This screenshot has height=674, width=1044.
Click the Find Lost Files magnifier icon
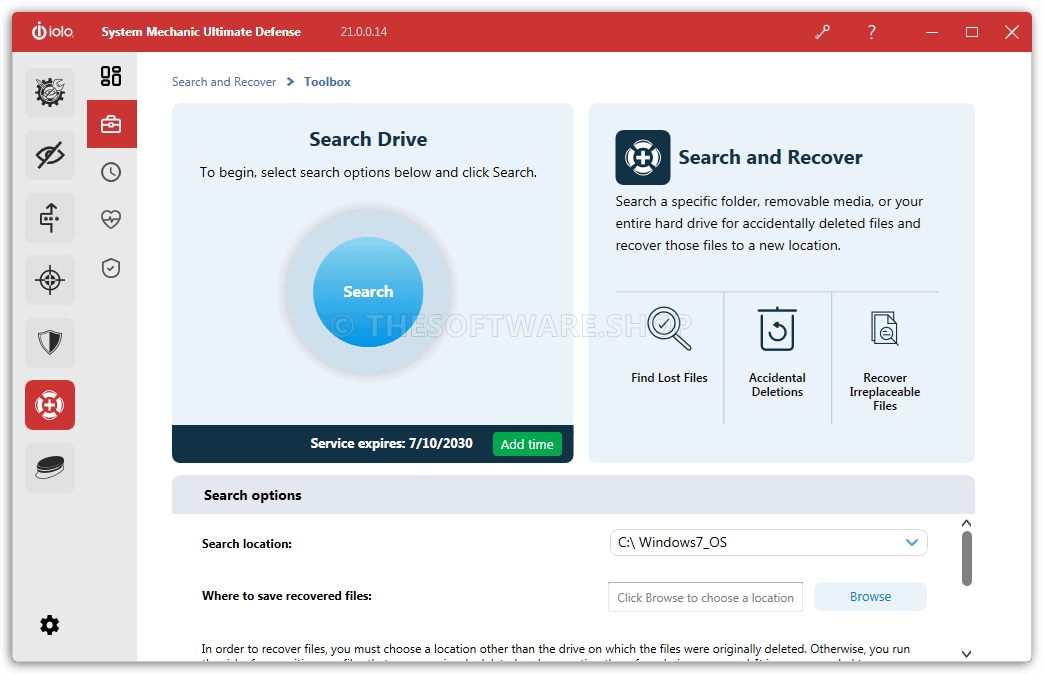point(669,329)
